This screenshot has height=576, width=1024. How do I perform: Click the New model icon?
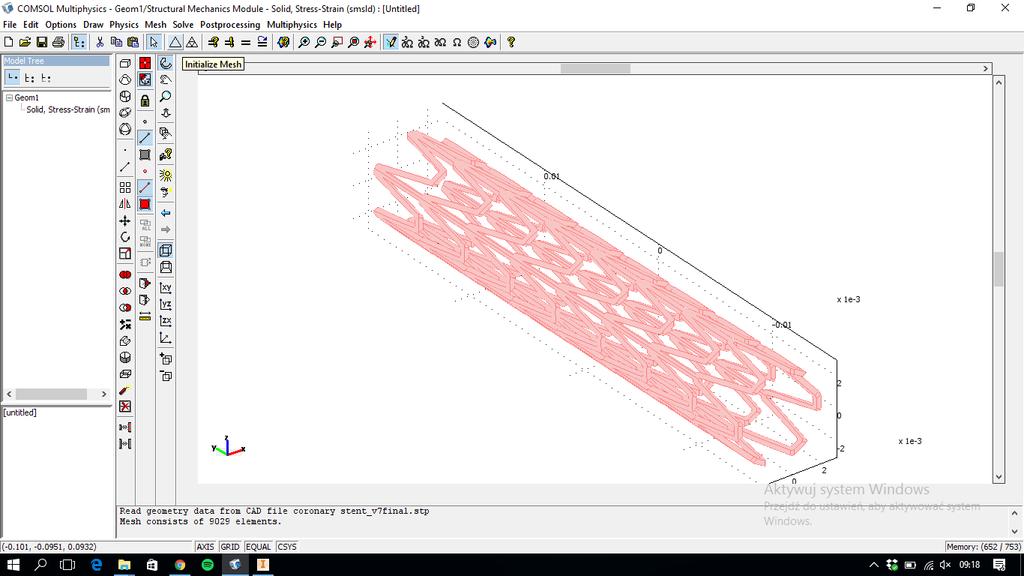coord(8,42)
